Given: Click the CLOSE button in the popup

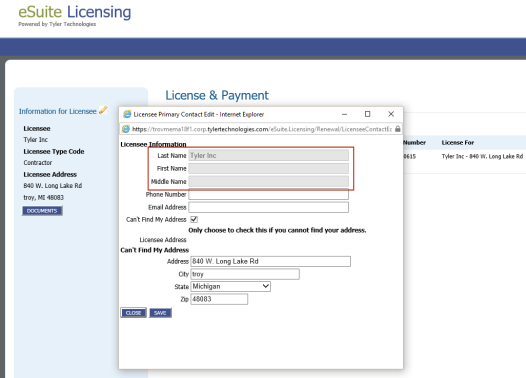Looking at the screenshot, I should pyautogui.click(x=134, y=313).
